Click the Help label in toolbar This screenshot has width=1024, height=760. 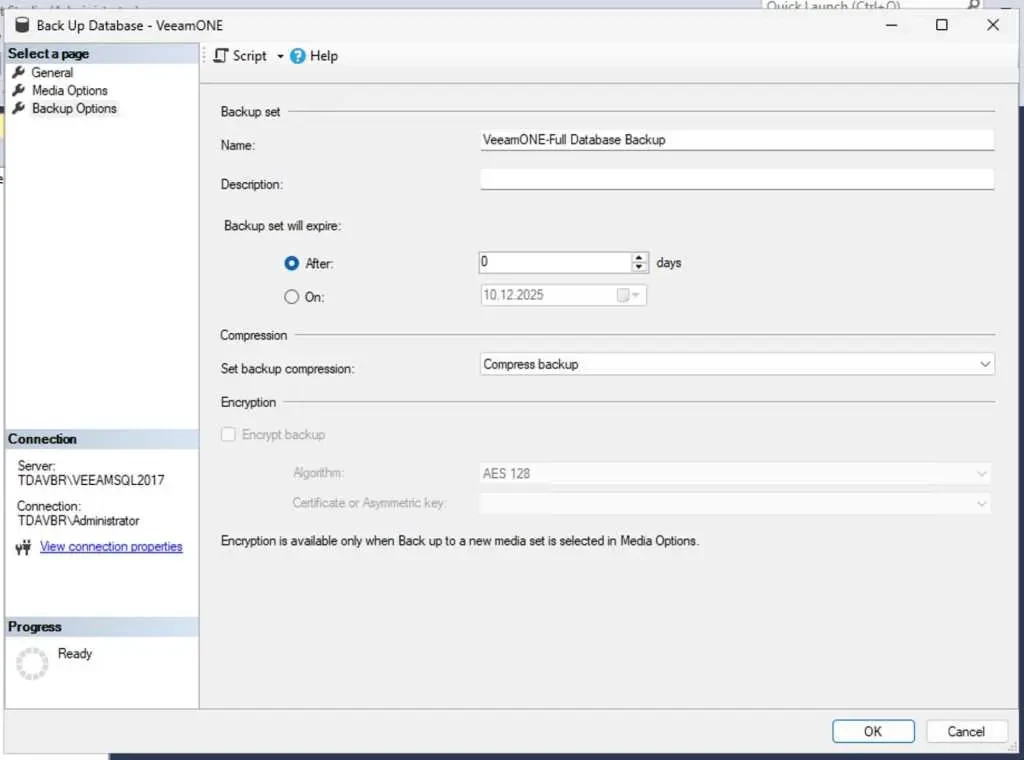click(x=324, y=56)
